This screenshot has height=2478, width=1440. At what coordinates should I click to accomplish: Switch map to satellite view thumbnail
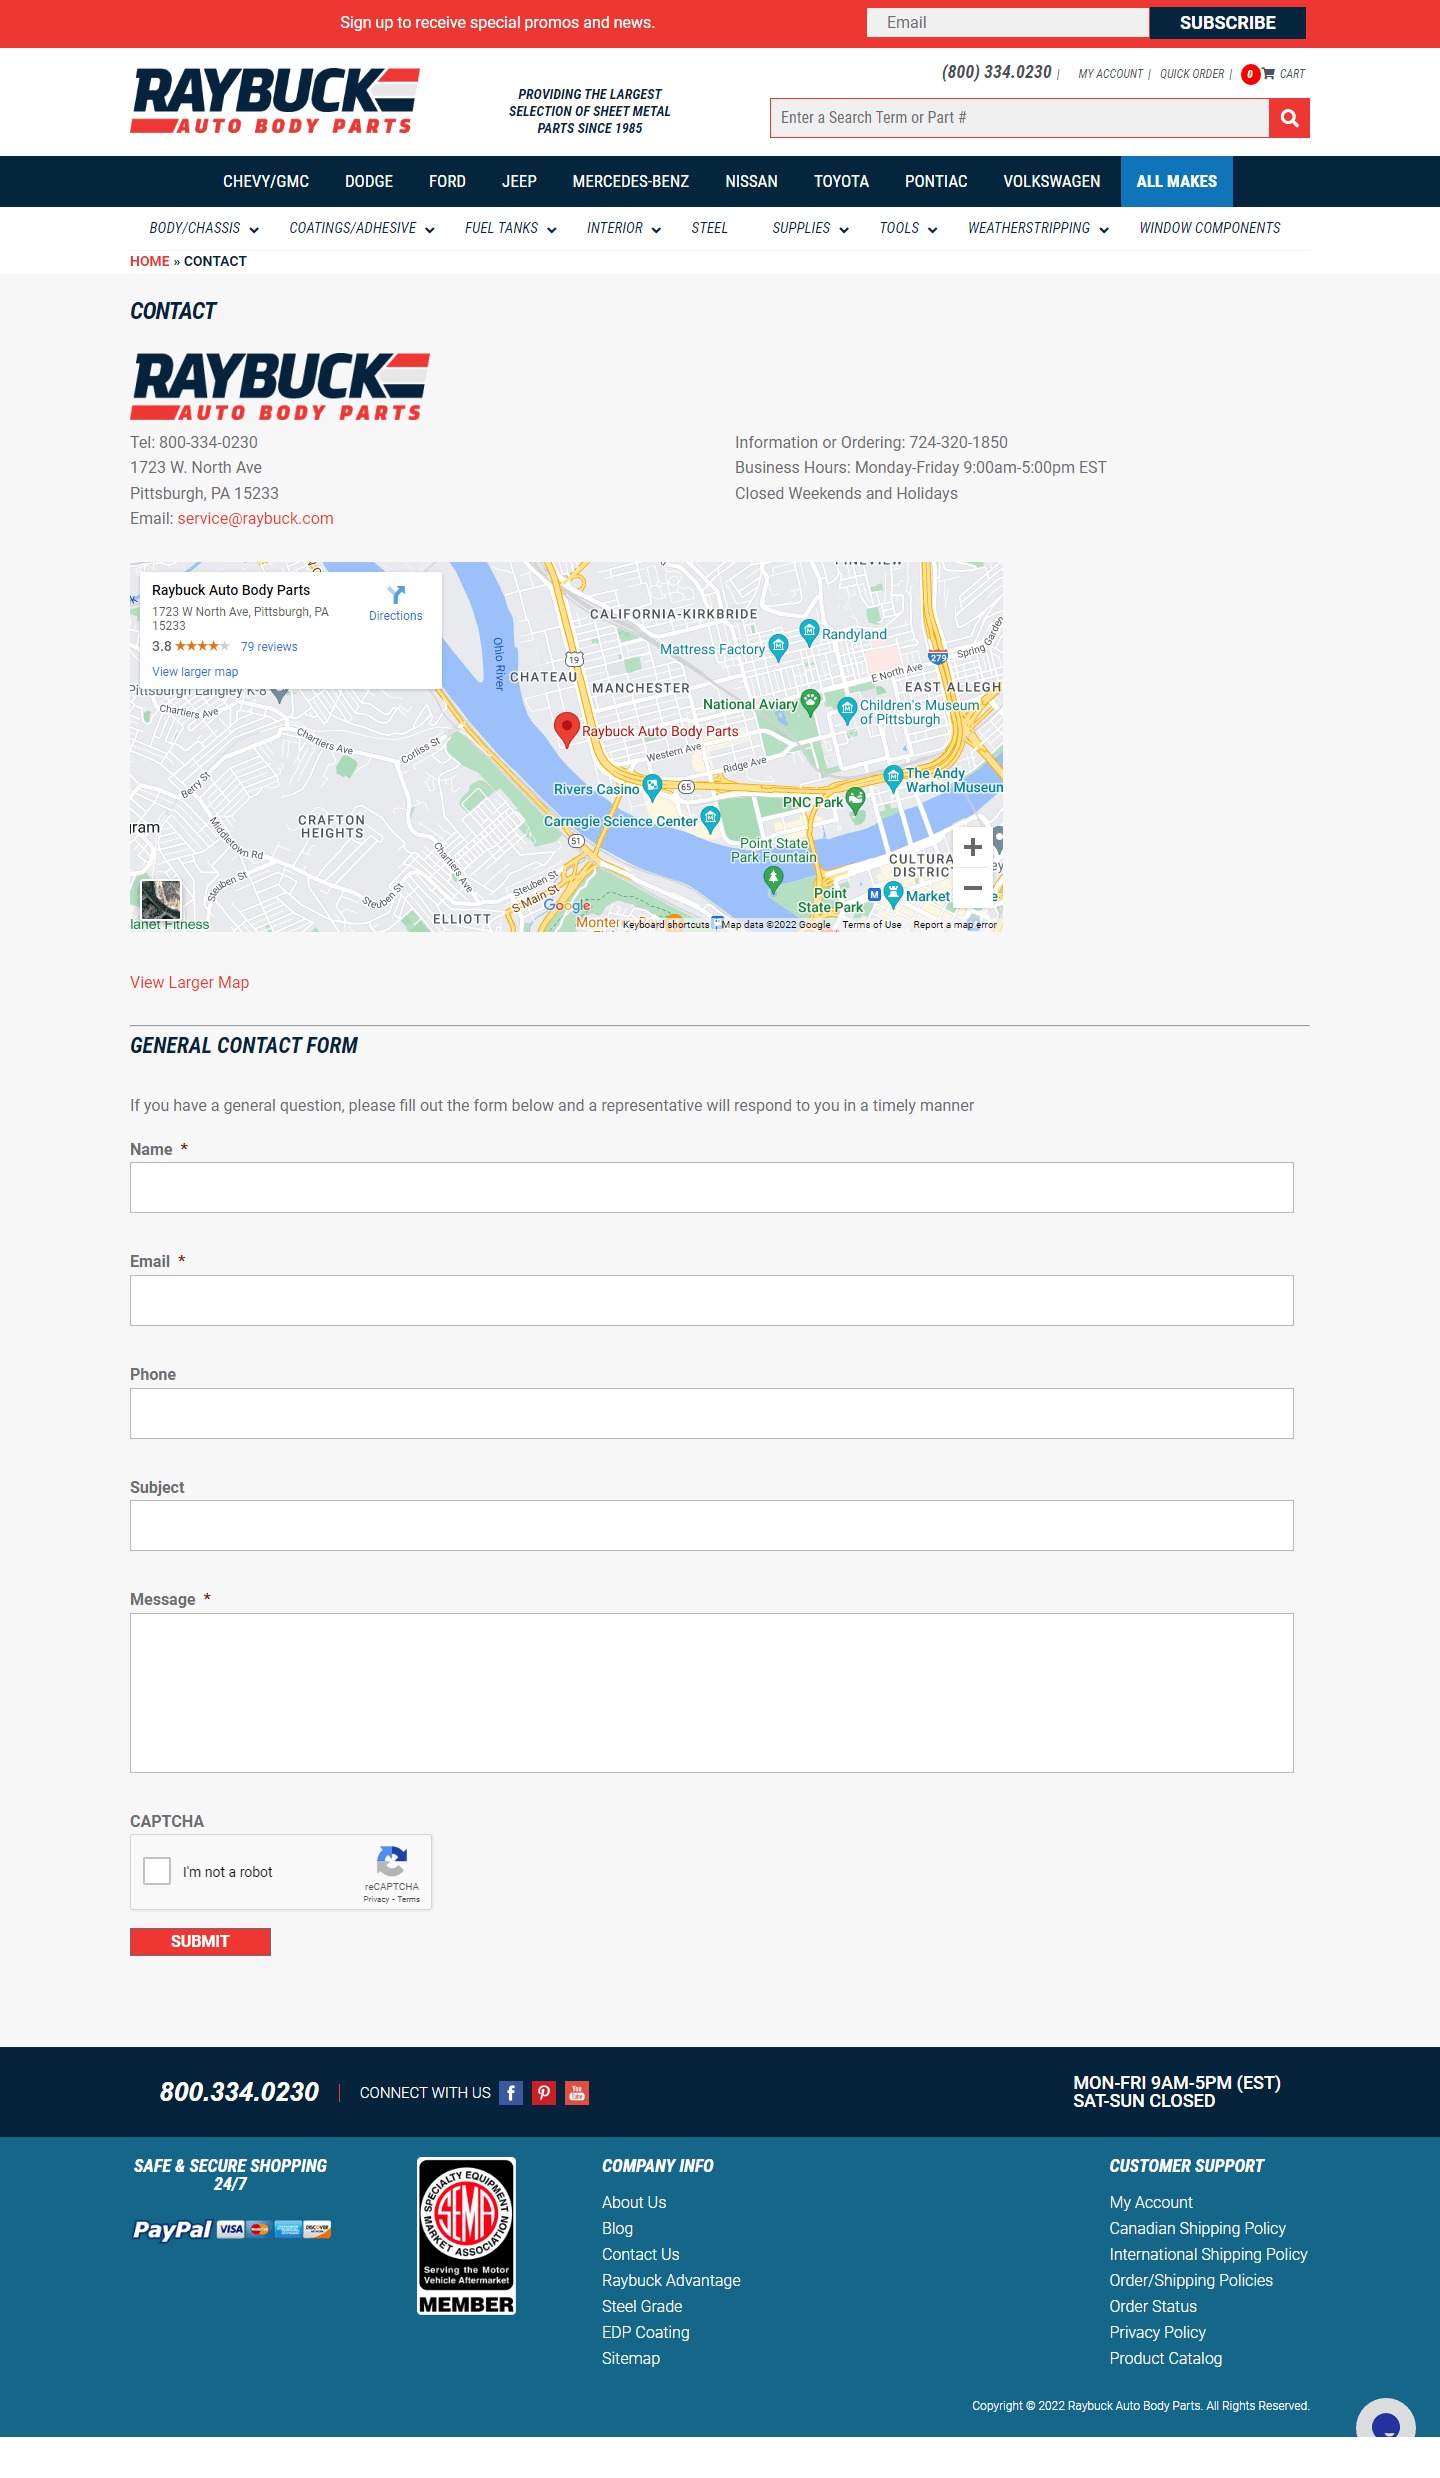(x=161, y=899)
